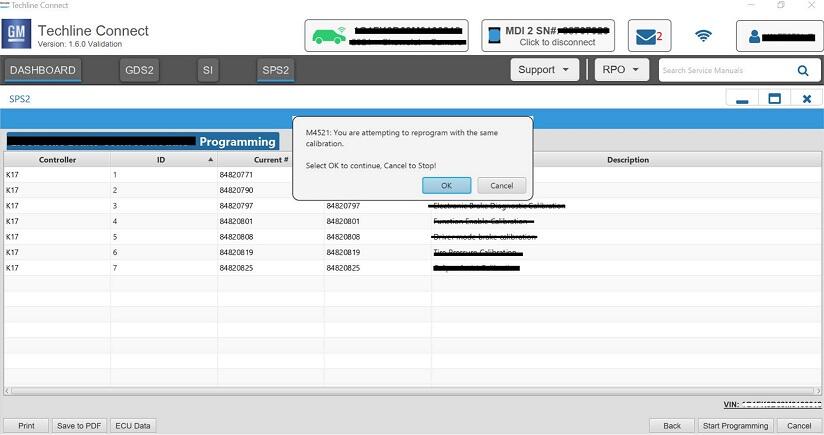Viewport: 824px width, 435px height.
Task: Click Save to PDF button
Action: click(79, 425)
